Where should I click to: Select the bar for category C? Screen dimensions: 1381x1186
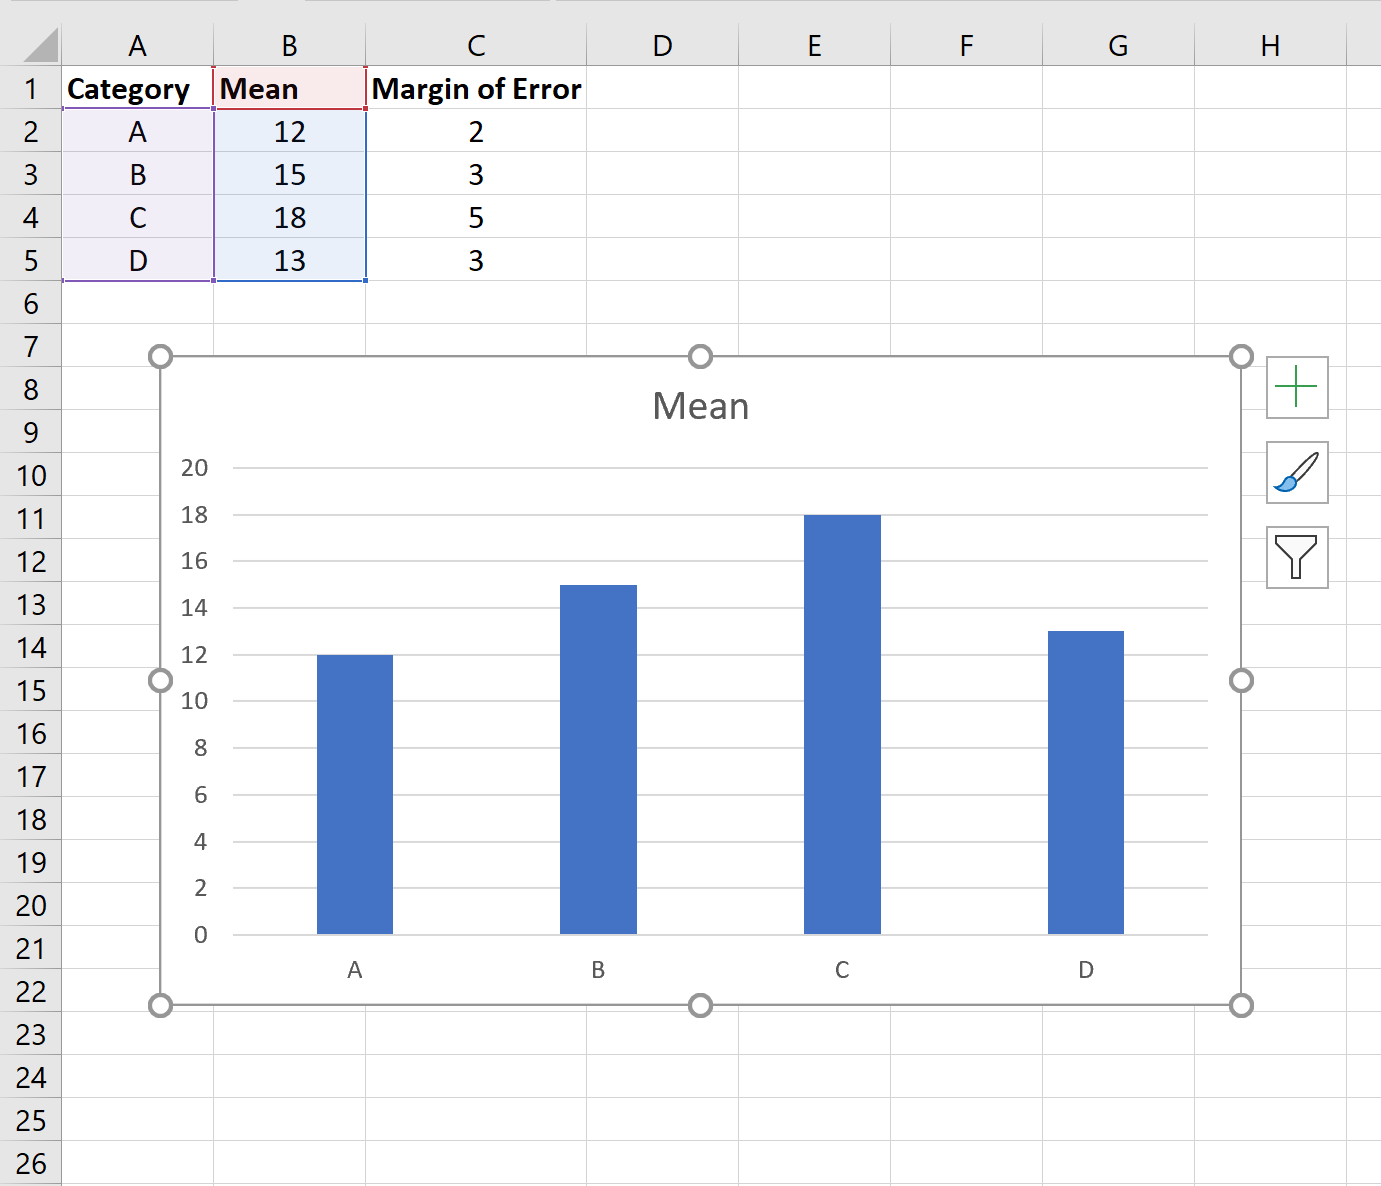click(841, 720)
